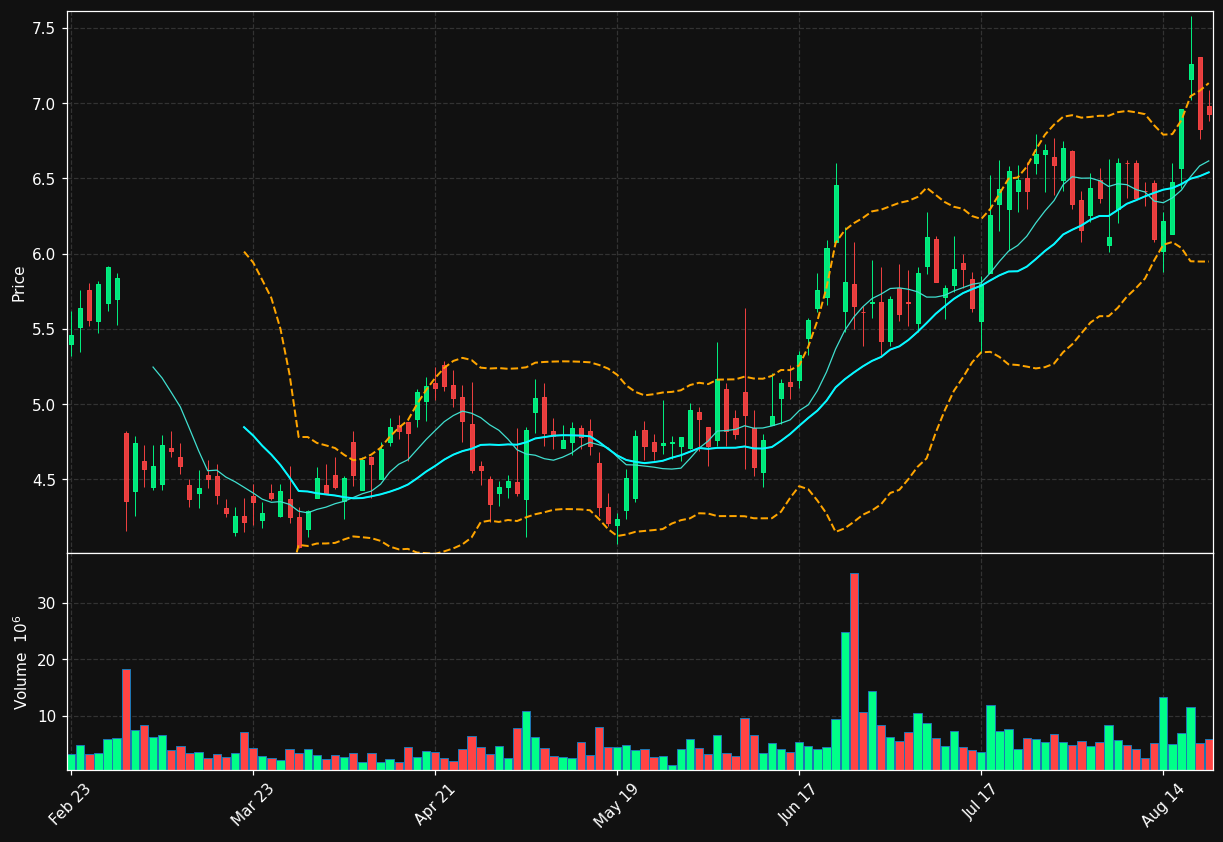Screen dimensions: 1223x842
Task: Click the Jun 17 date label
Action: [x=798, y=805]
